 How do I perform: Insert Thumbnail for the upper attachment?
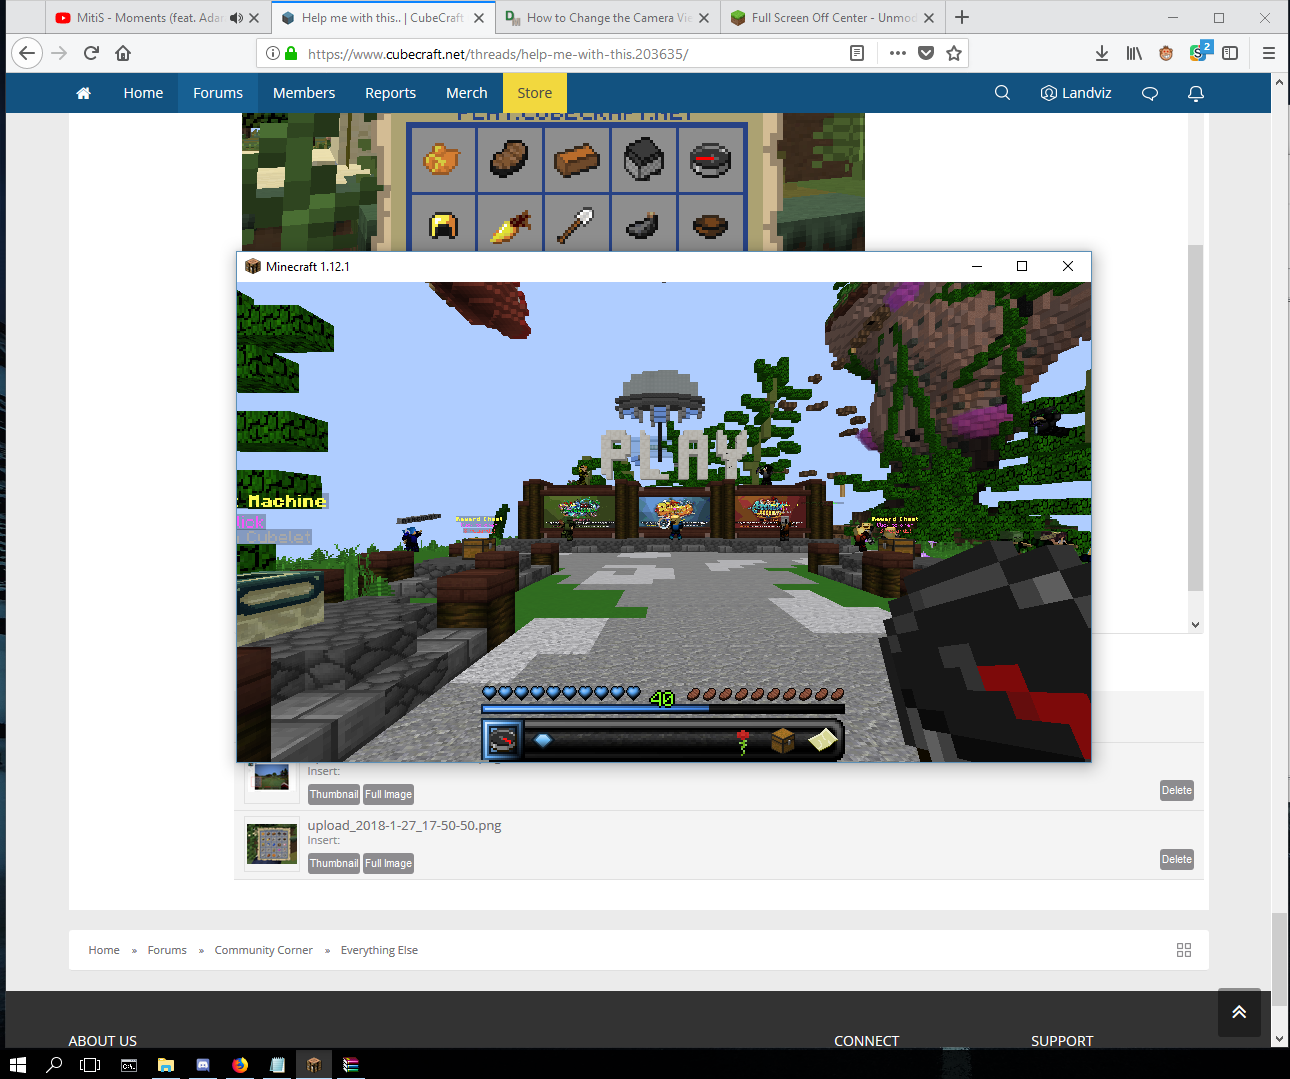point(334,794)
